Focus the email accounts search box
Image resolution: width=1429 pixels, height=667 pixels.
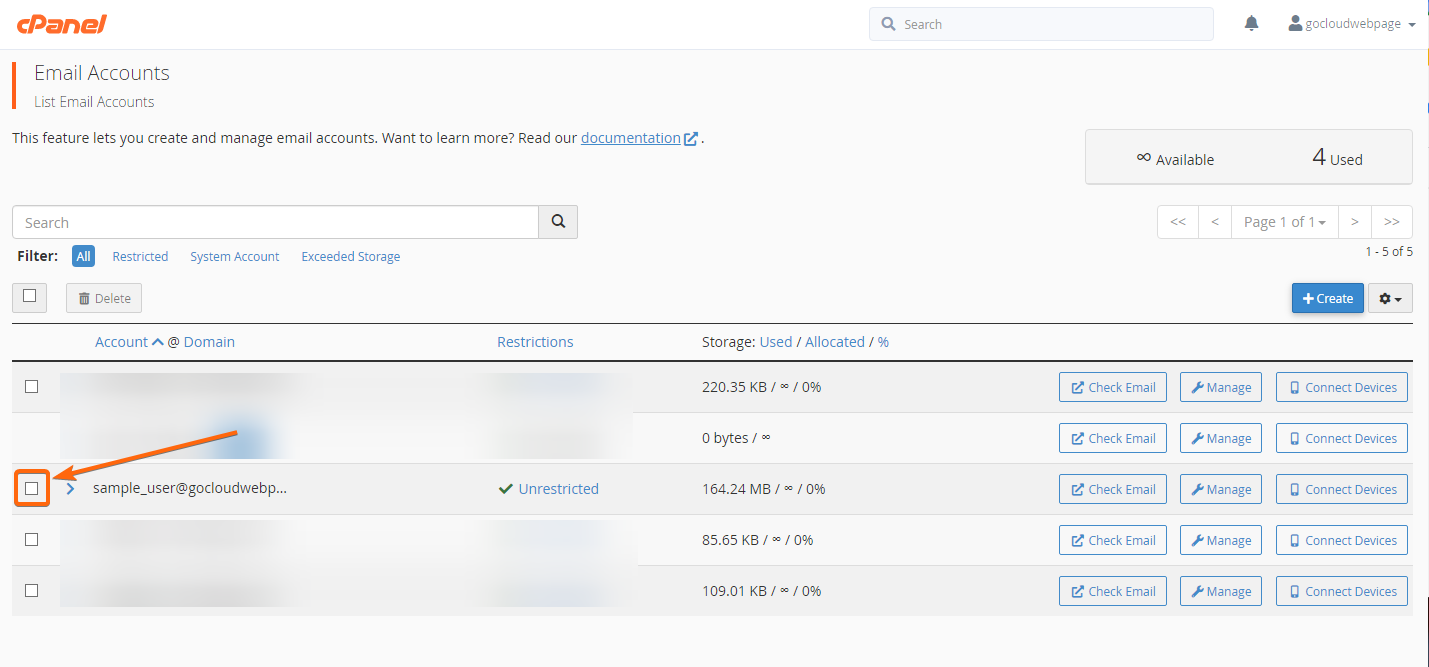276,222
